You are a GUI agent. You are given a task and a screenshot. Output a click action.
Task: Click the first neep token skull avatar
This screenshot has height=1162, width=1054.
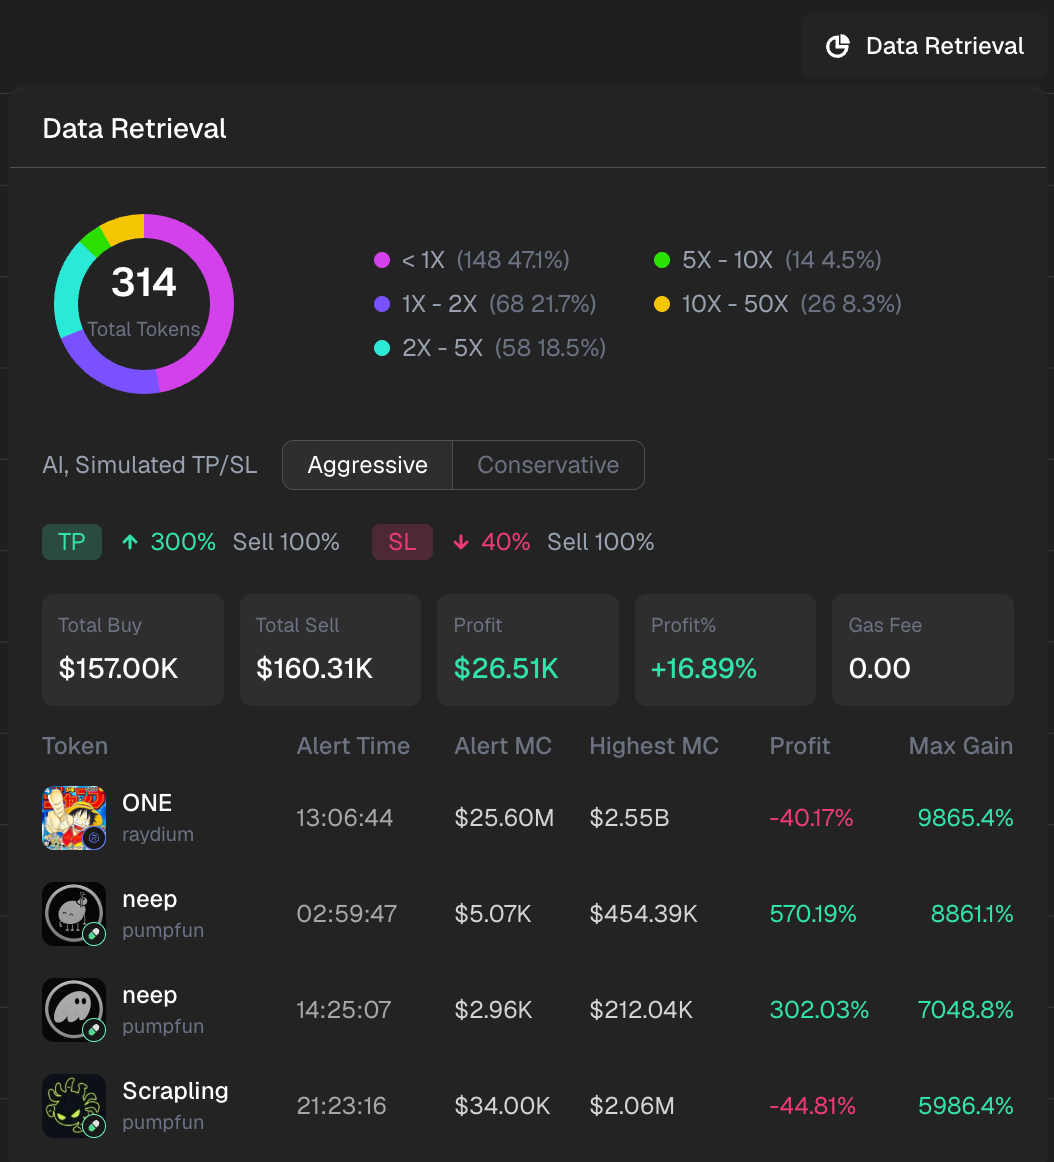point(74,914)
